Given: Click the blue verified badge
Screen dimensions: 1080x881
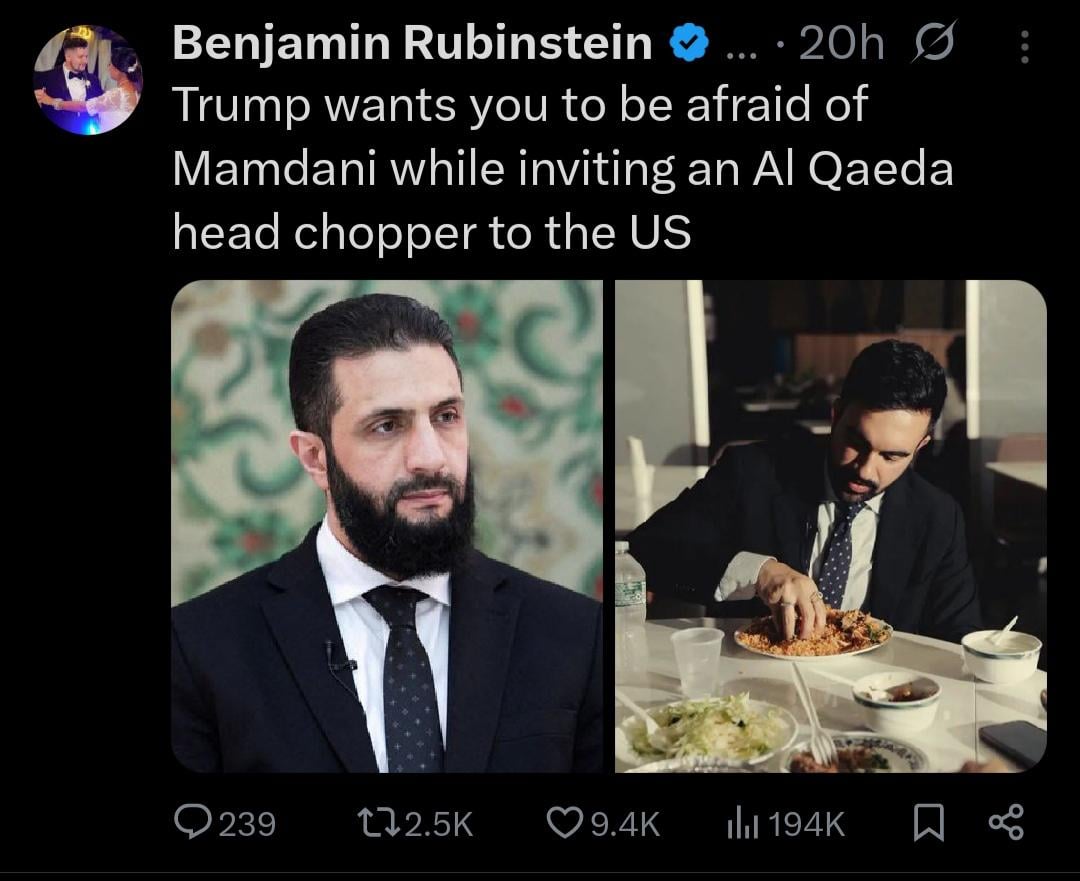Looking at the screenshot, I should pyautogui.click(x=689, y=45).
